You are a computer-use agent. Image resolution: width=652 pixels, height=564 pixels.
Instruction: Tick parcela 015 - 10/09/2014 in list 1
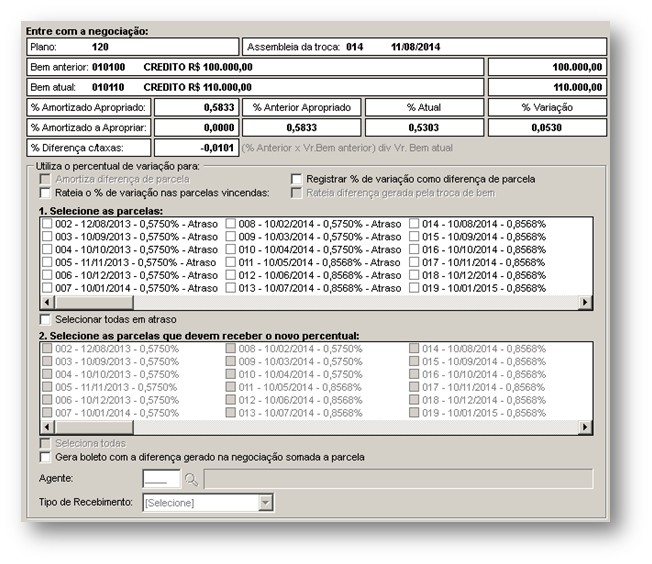(414, 237)
